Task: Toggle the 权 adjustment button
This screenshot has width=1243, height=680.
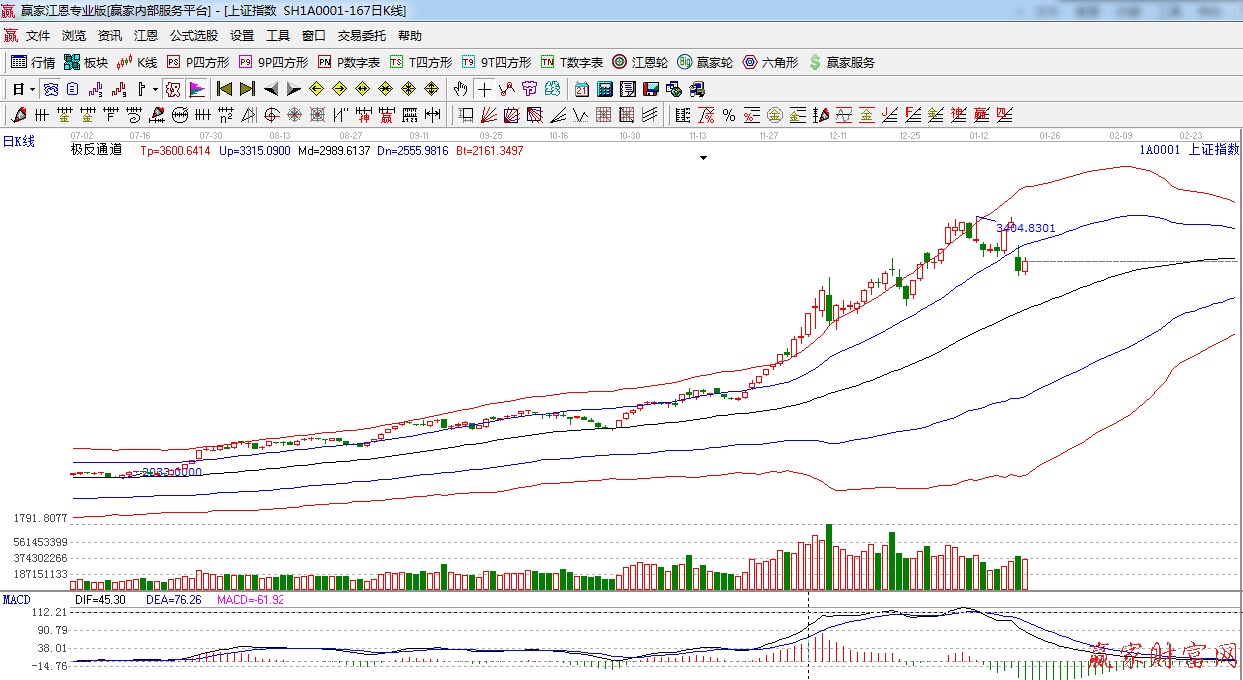Action: (x=173, y=89)
